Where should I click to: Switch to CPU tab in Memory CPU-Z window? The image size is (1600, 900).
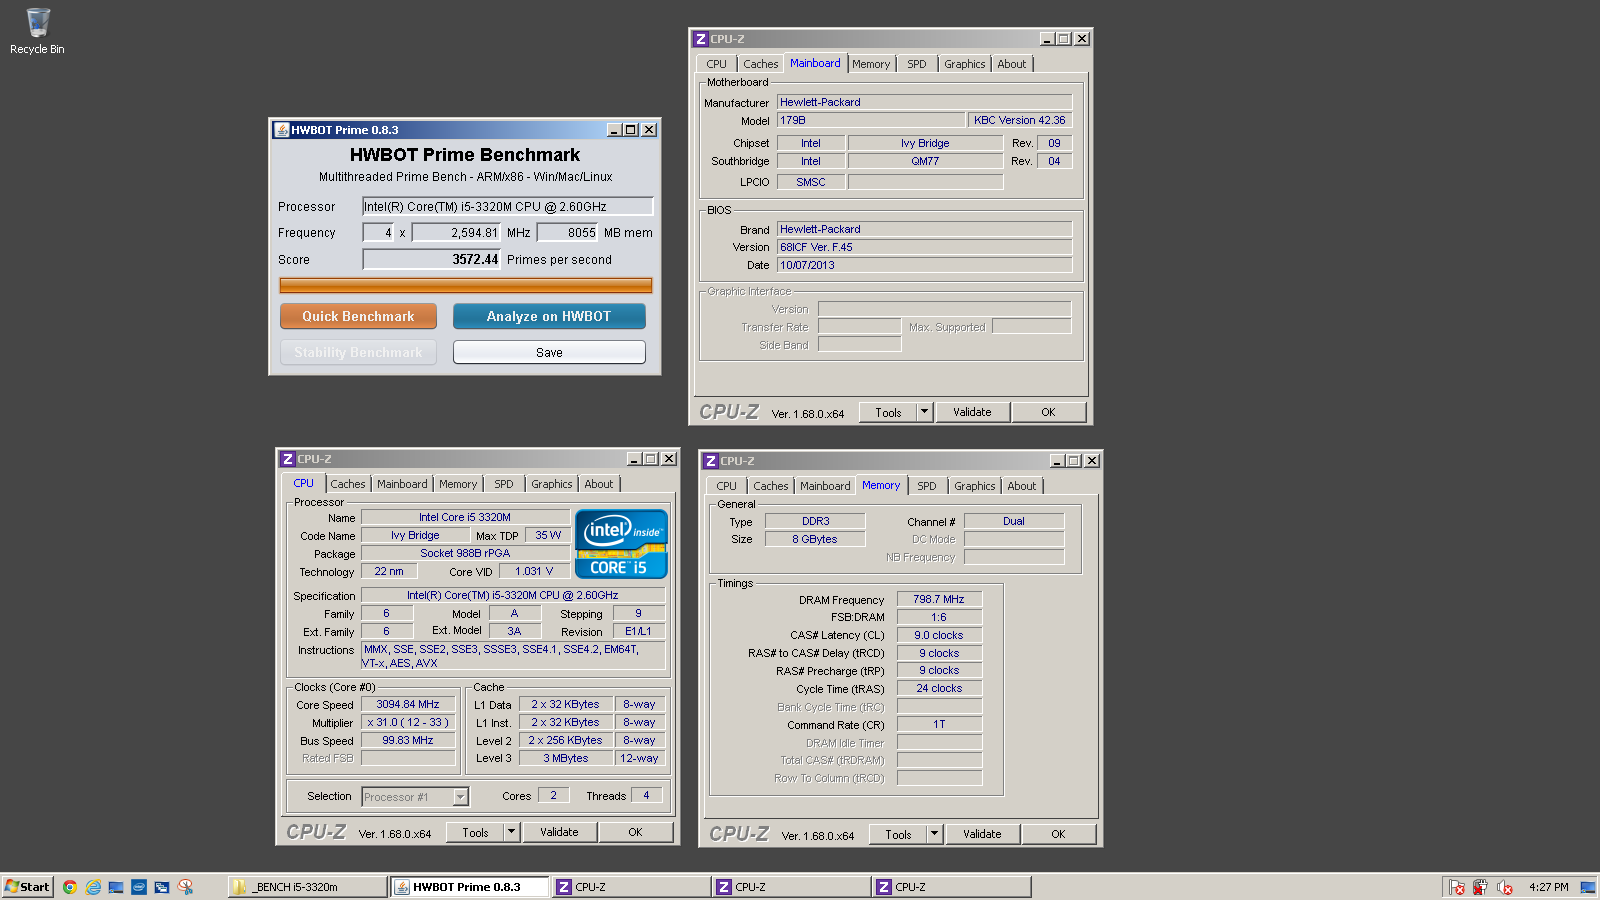click(727, 486)
